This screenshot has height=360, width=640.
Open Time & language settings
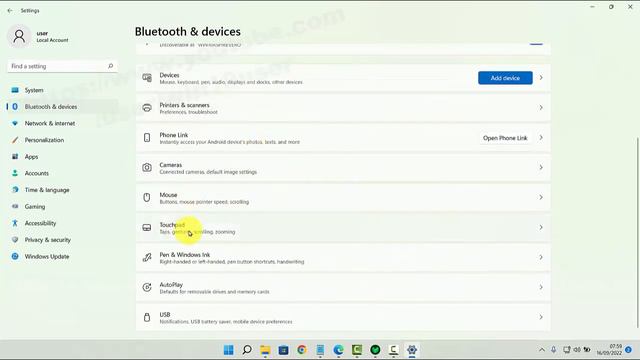coord(47,190)
